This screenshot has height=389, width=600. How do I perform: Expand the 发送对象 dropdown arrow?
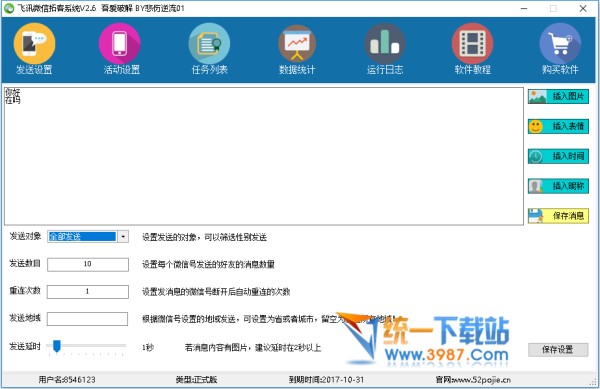pos(123,237)
